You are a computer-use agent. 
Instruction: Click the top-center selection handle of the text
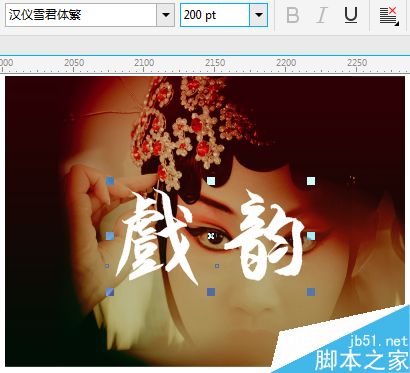point(211,181)
